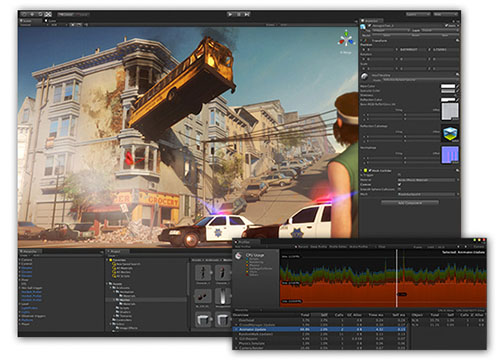Click the CPU Usage icon in Profiler
500x364 pixels.
click(x=238, y=256)
